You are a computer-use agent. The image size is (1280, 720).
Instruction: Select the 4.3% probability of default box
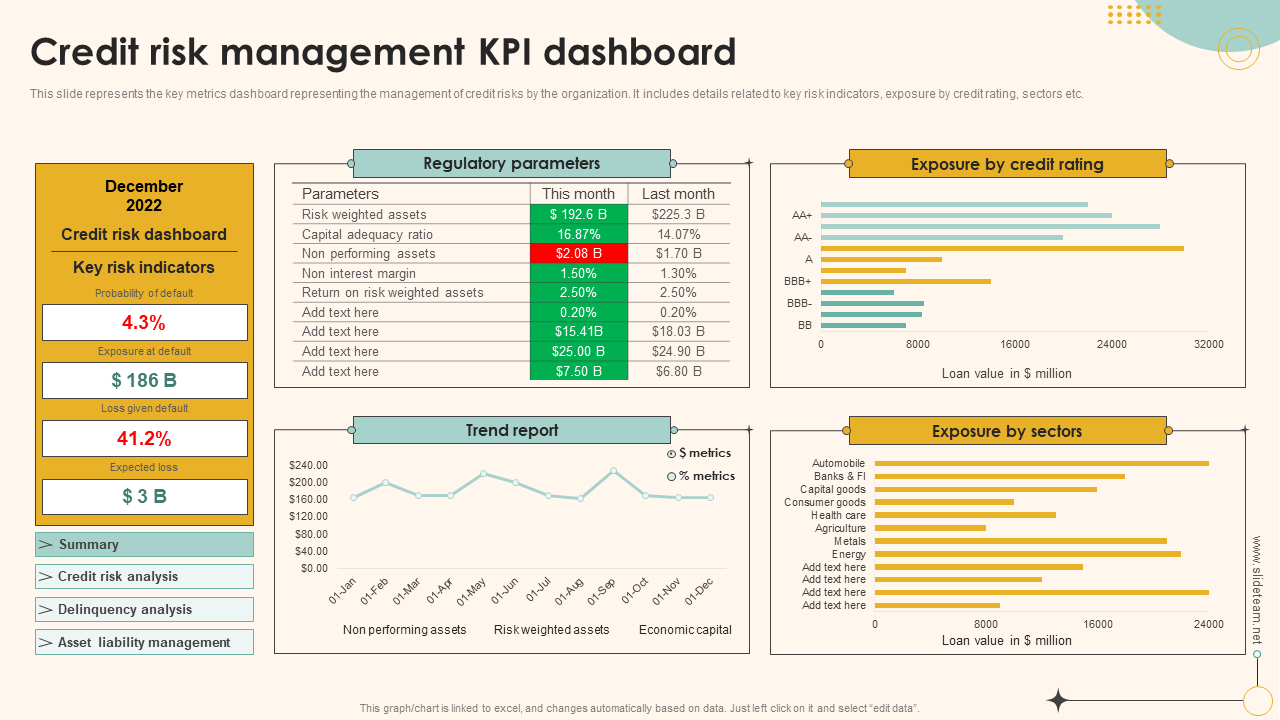(144, 322)
